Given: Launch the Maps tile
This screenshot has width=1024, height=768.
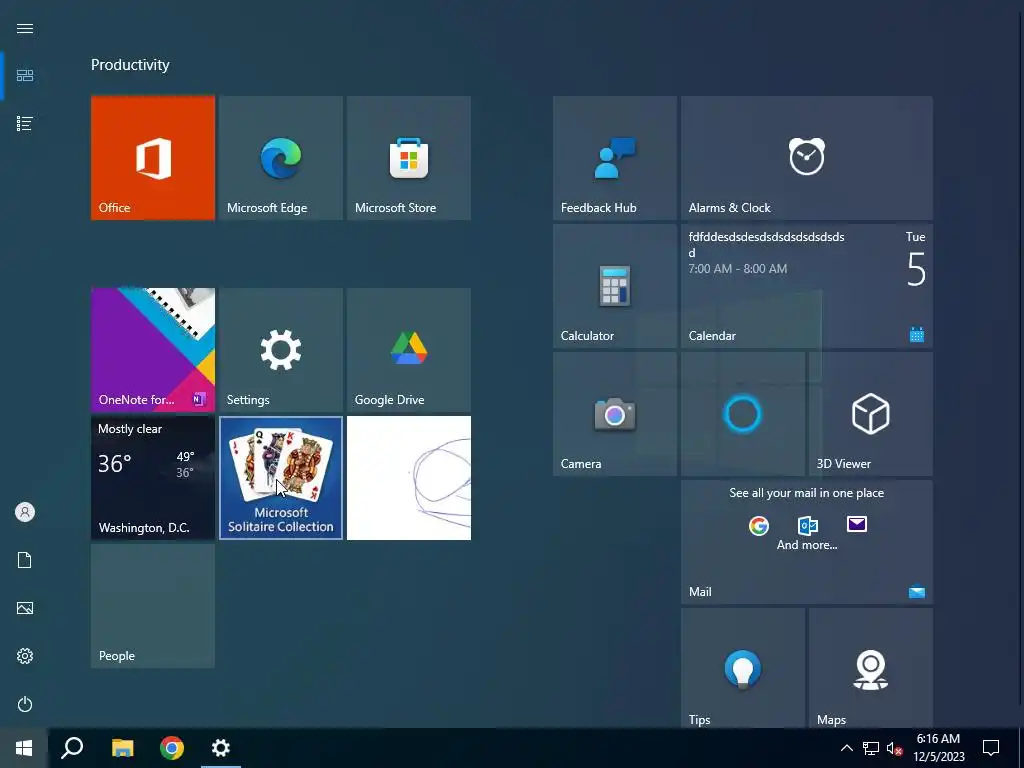Looking at the screenshot, I should tap(871, 669).
